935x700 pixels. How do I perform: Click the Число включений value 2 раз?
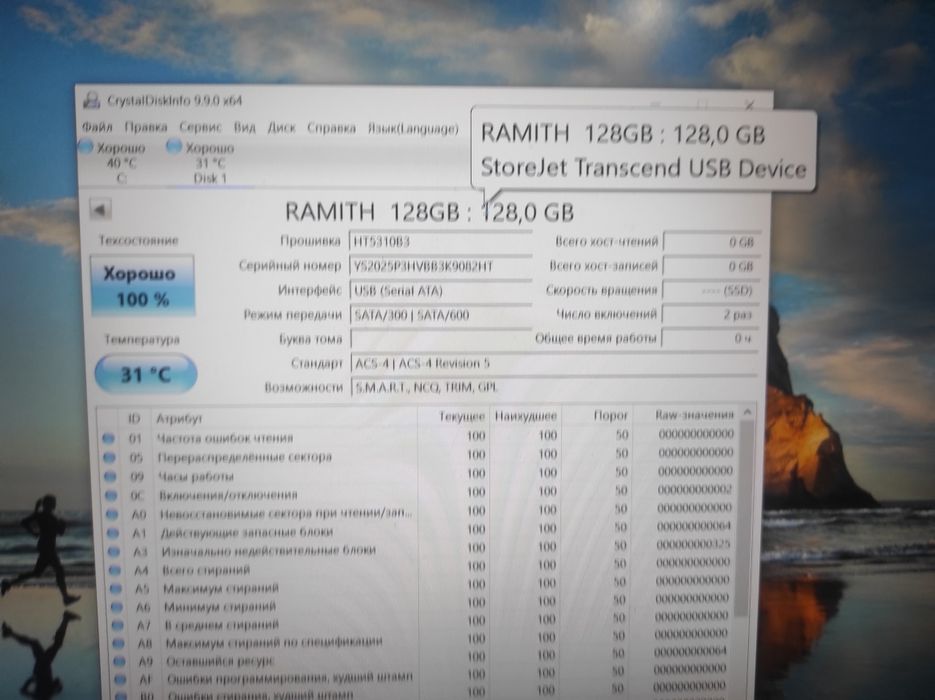(710, 314)
